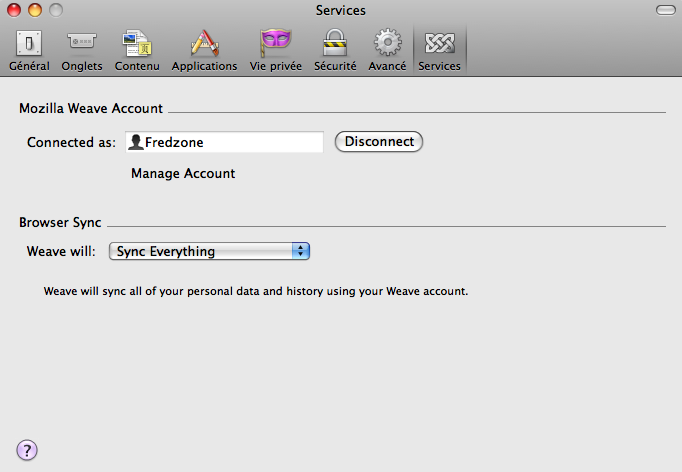Open the Applications preferences pane

204,50
